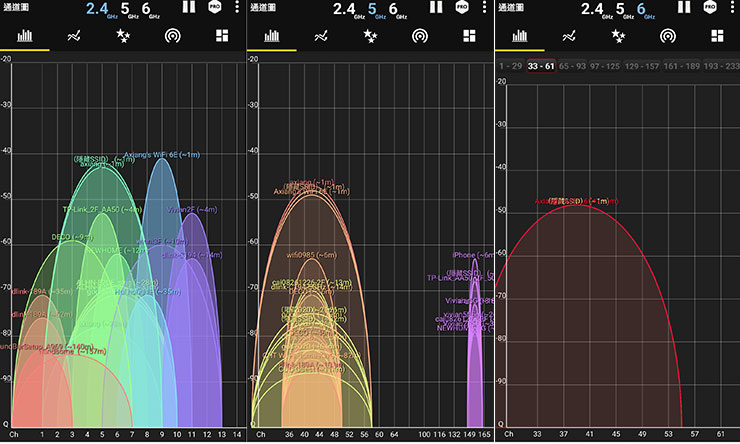Tap the "DECO (~9m)" green label

click(x=72, y=237)
